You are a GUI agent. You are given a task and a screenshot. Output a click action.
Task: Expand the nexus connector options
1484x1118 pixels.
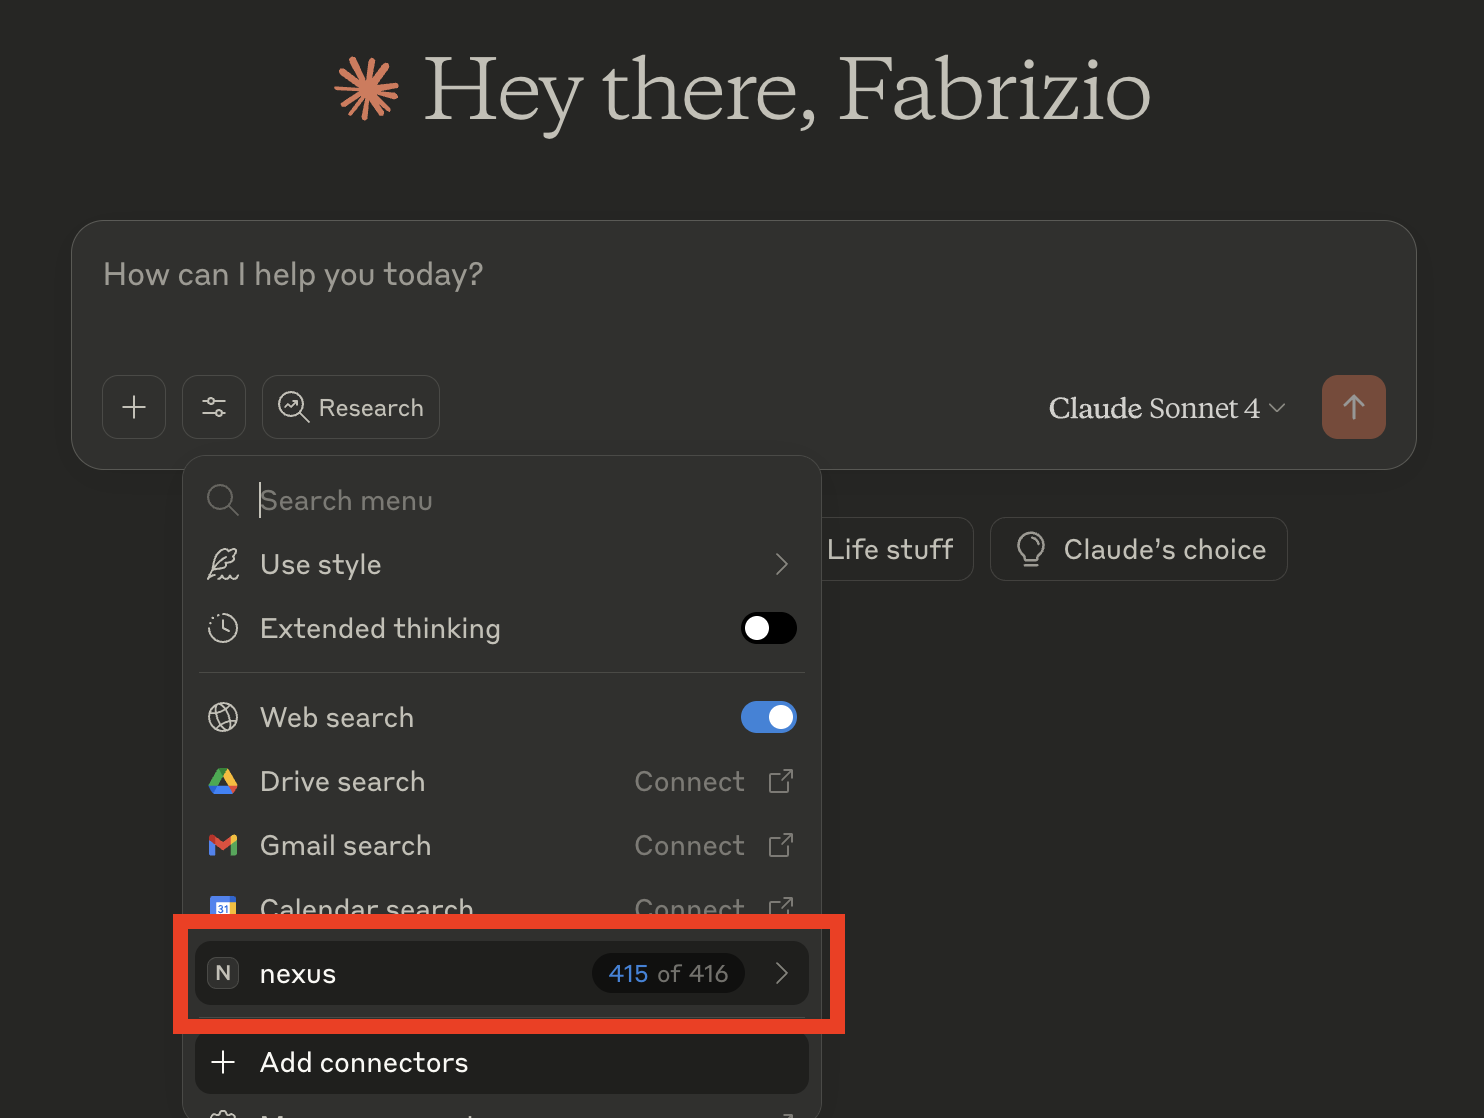click(x=781, y=973)
